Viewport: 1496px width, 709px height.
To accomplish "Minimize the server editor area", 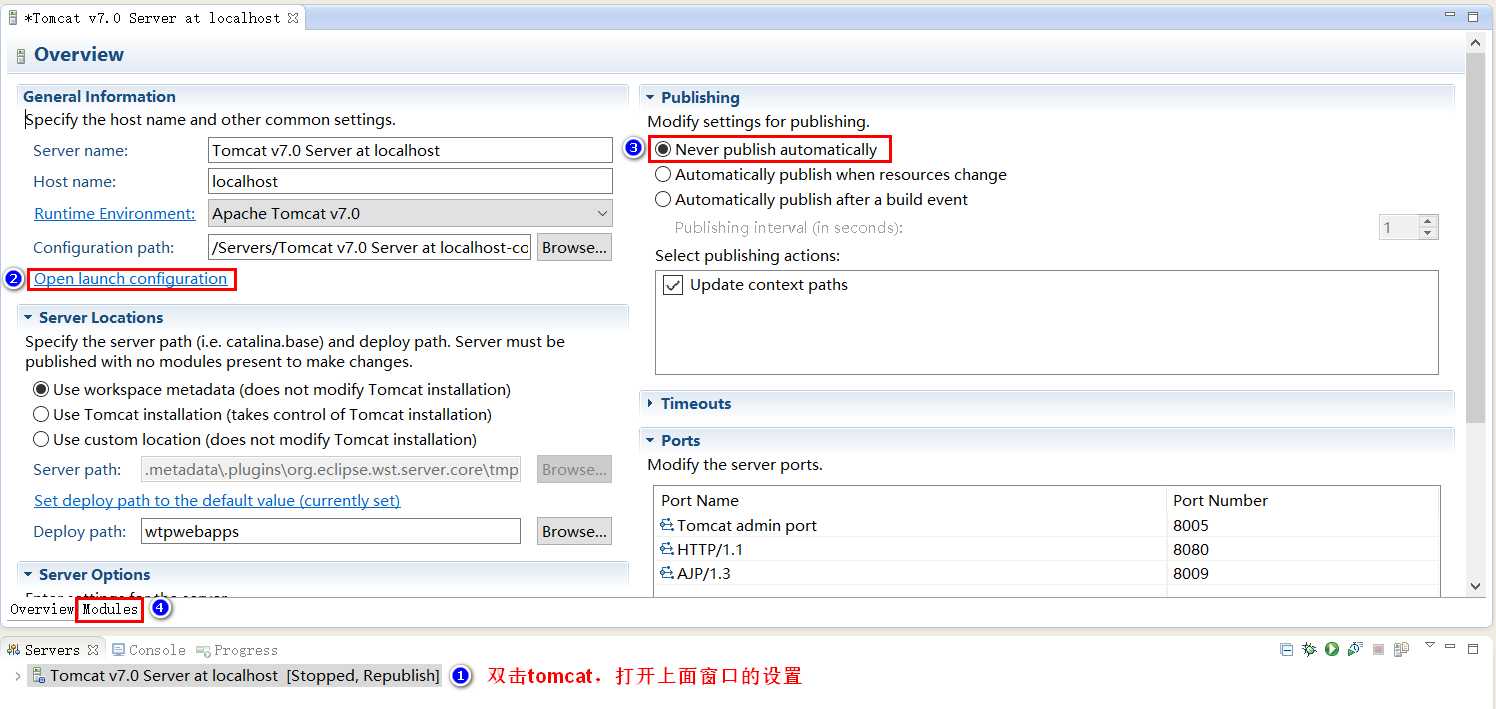I will pos(1450,15).
